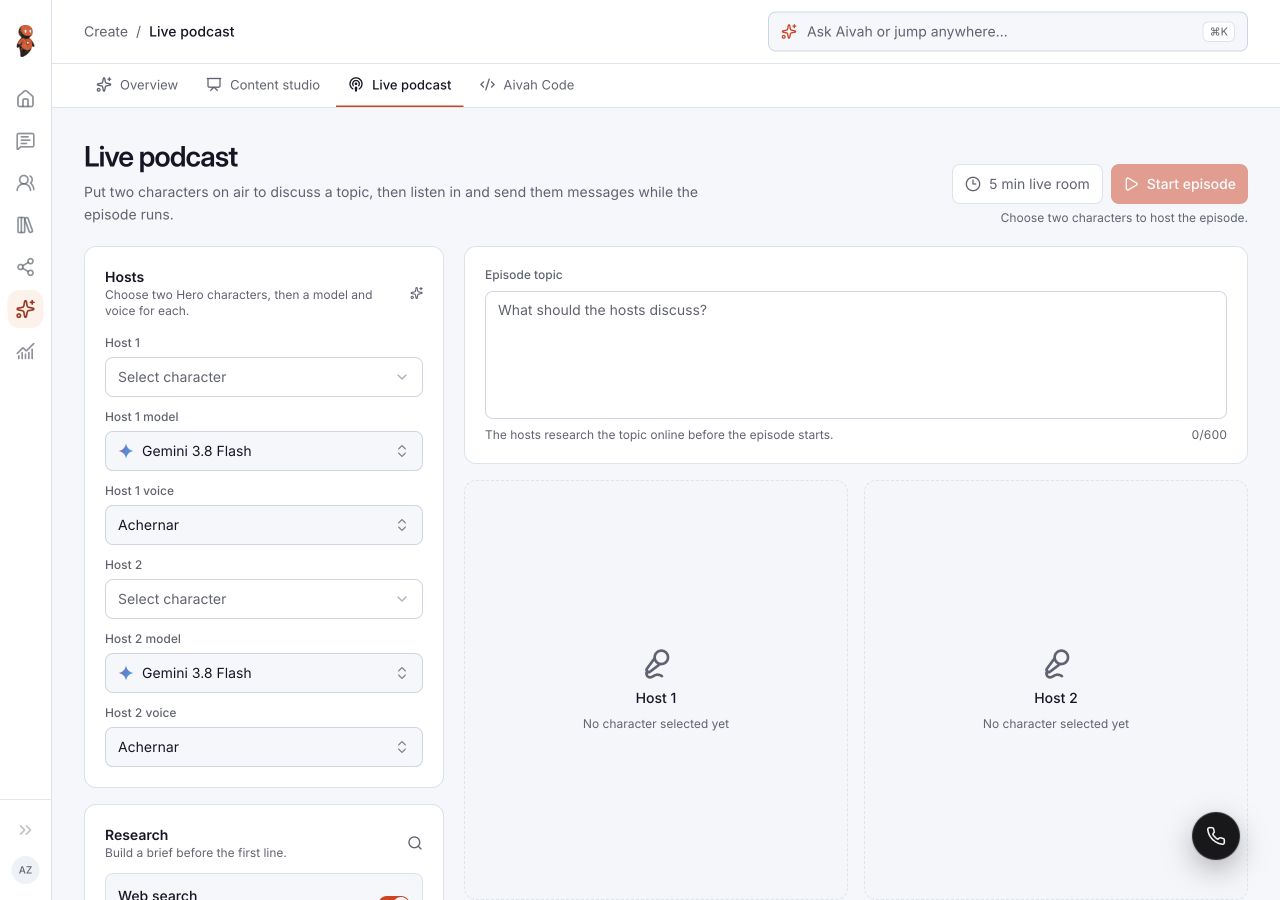Click the floating phone call button
Screen dimensions: 1280x900
tap(1216, 836)
